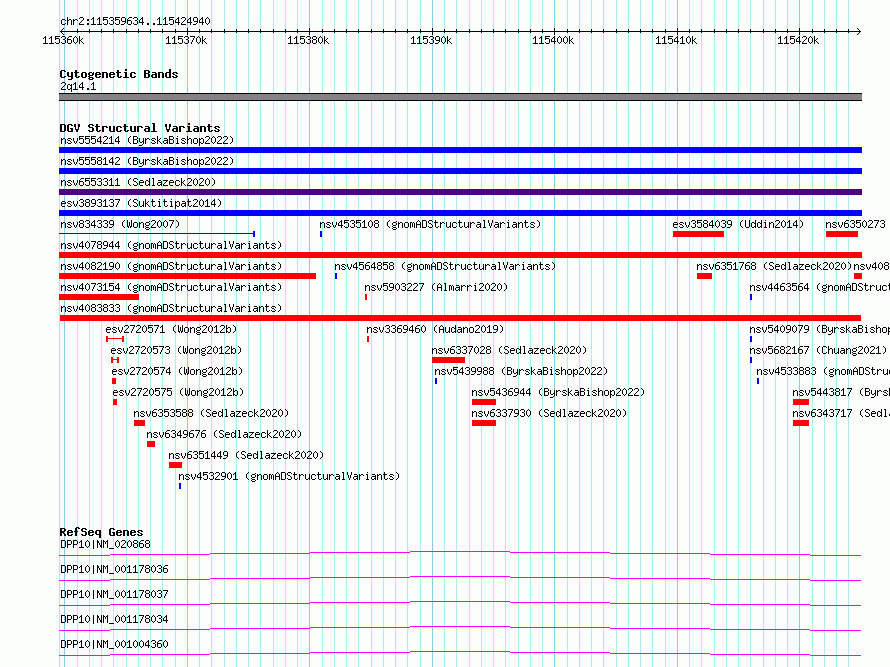This screenshot has width=890, height=667.
Task: Click the nsv4082190 gnomAD variant label
Action: [171, 266]
